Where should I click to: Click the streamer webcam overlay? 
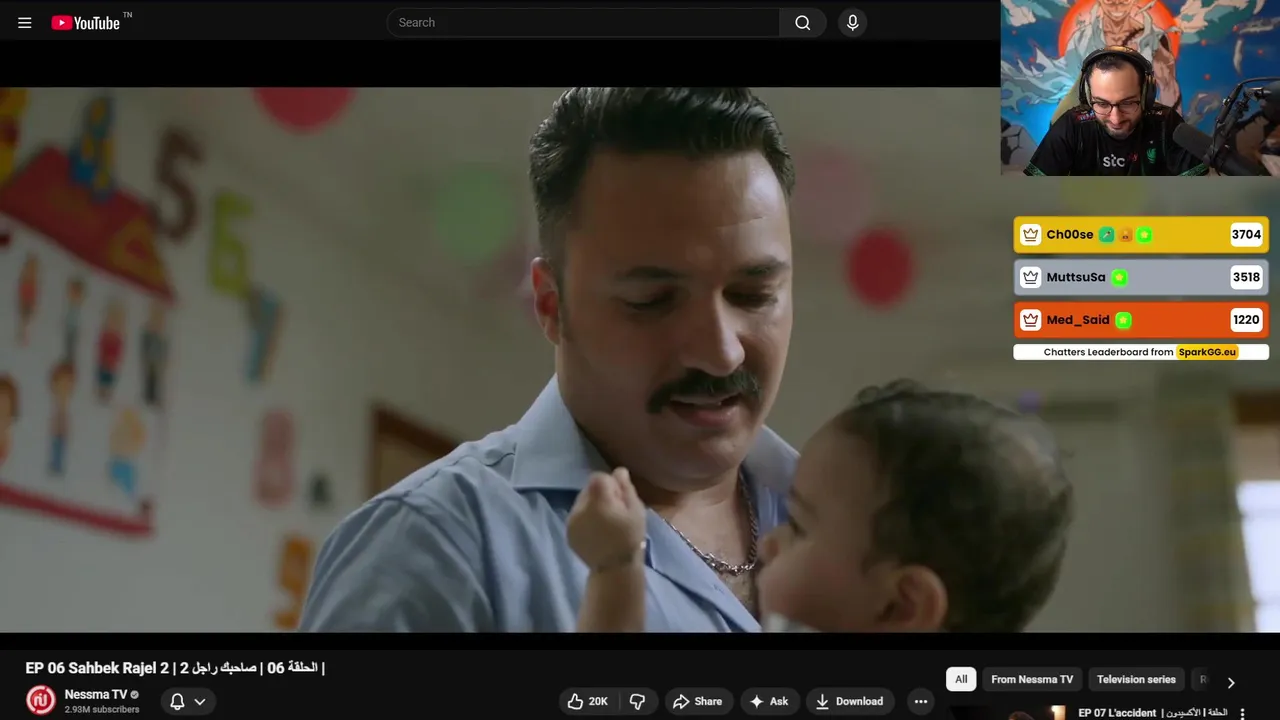pos(1140,88)
